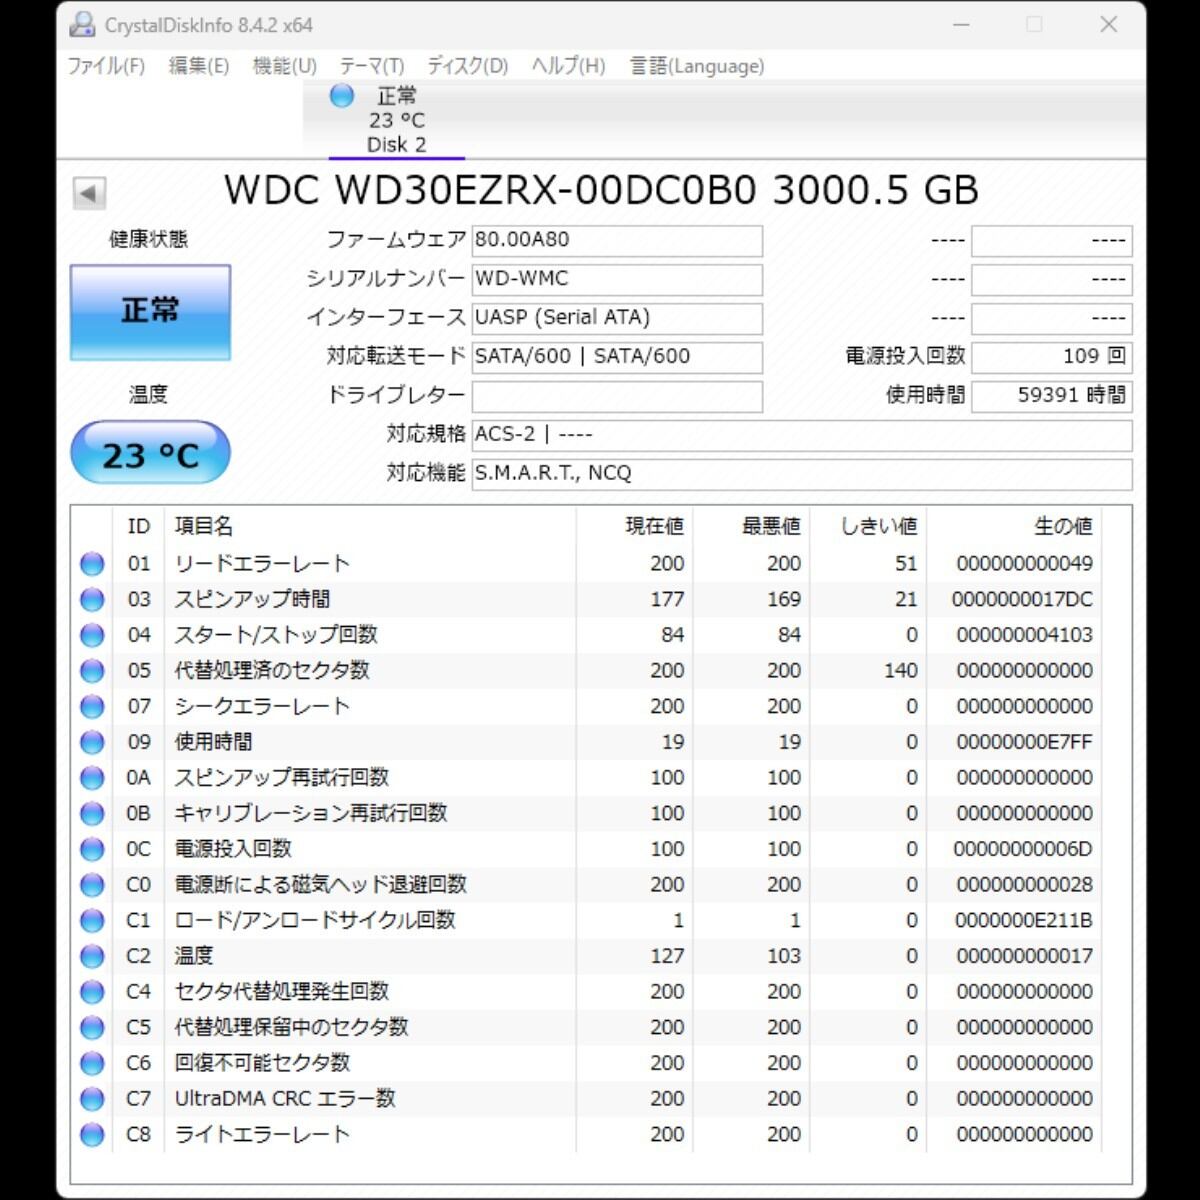Click the CrystalDiskInfo title bar app icon
The image size is (1200, 1200).
coord(82,25)
